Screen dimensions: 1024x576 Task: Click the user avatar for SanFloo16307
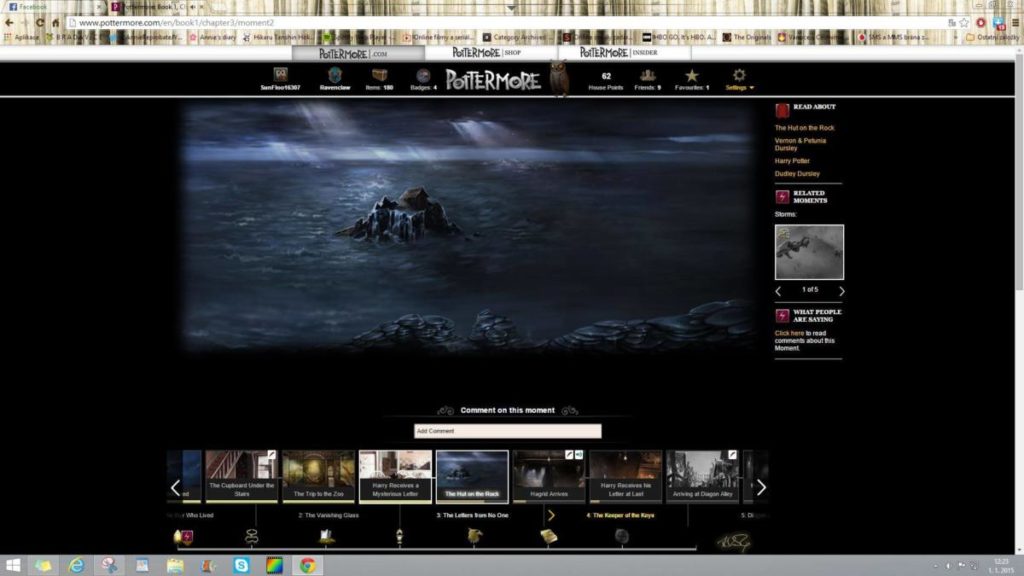click(280, 75)
